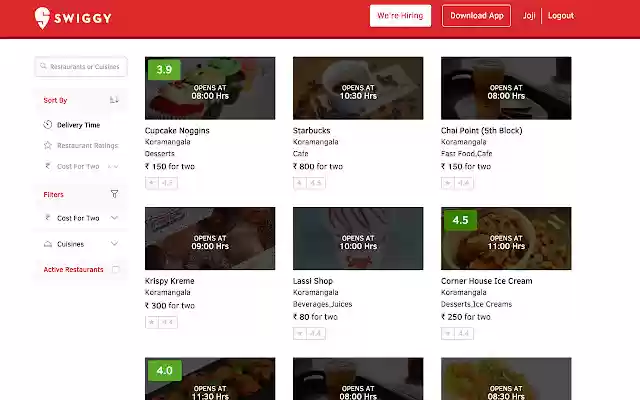Toggle the Active Restaurants checkbox
Screen dimensions: 640x400
(116, 269)
